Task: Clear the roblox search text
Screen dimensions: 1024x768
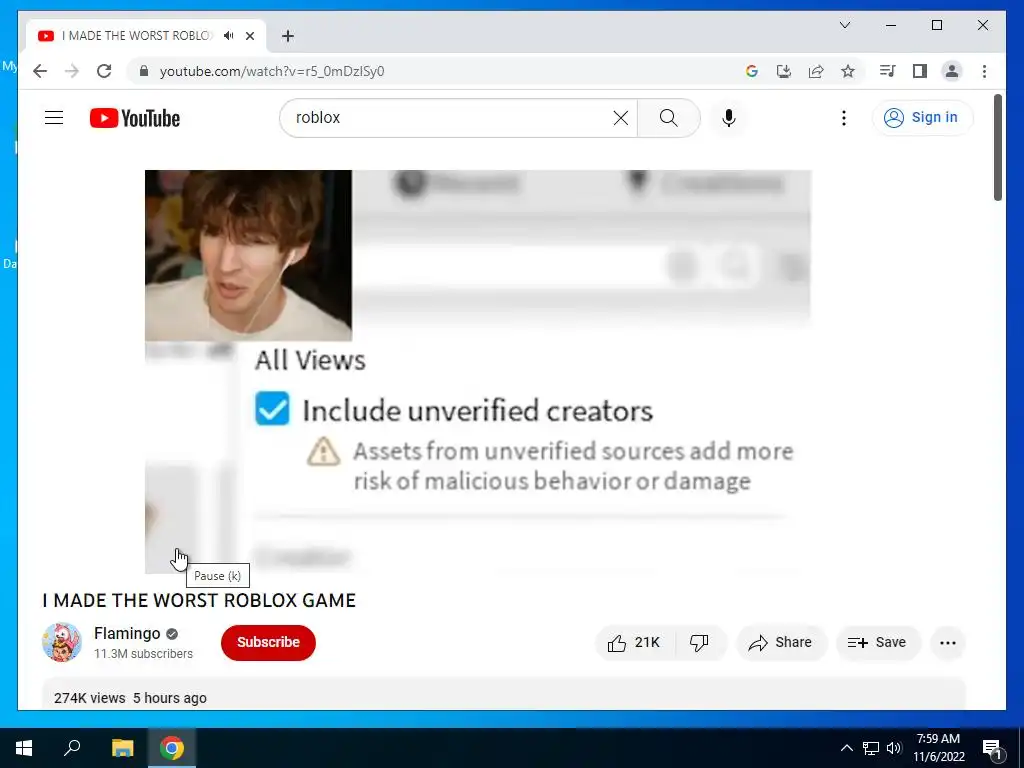Action: pyautogui.click(x=620, y=118)
